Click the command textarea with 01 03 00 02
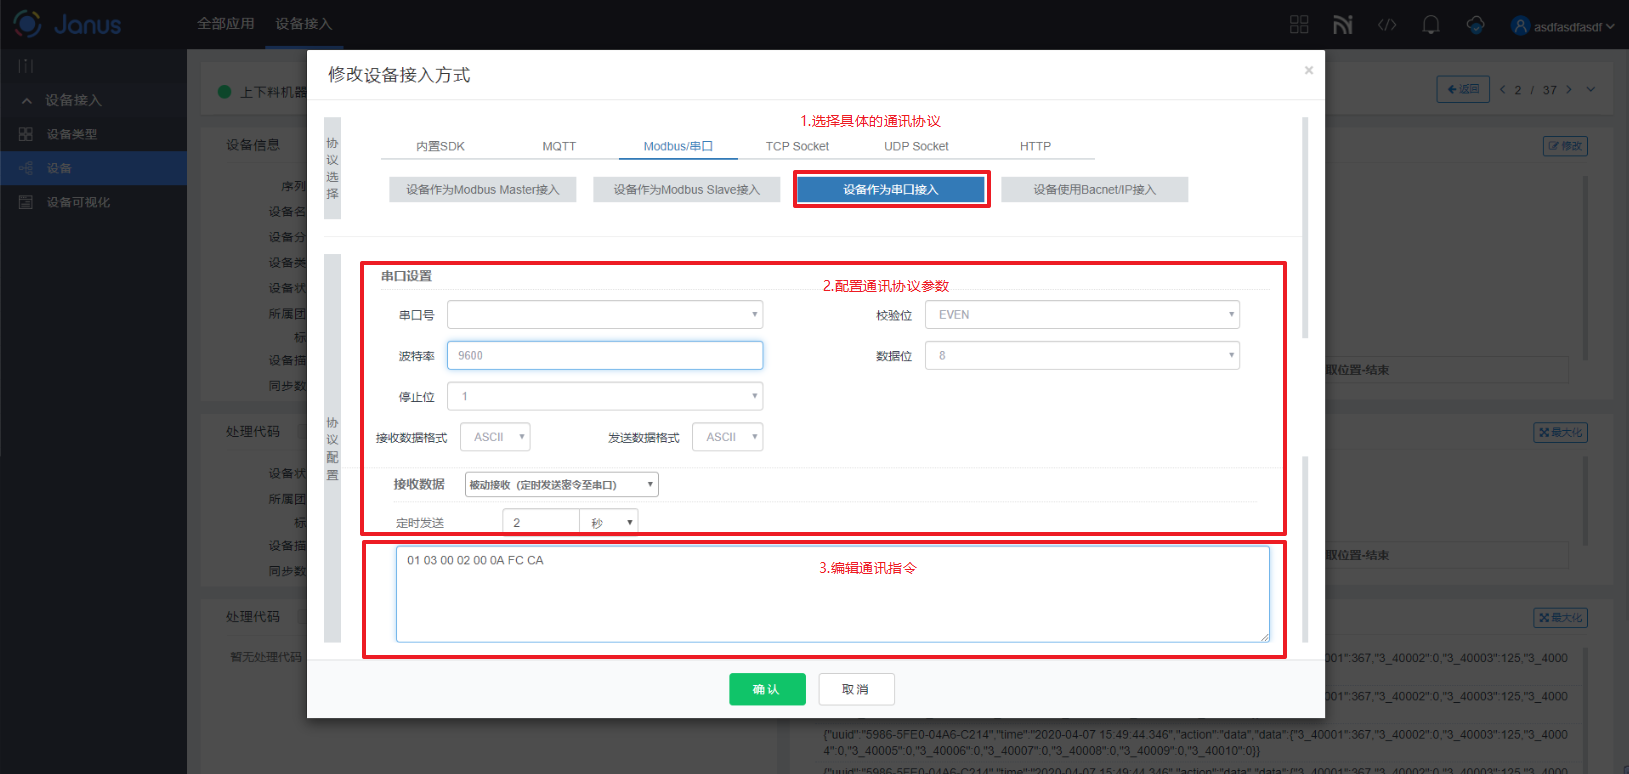This screenshot has height=774, width=1629. pyautogui.click(x=833, y=594)
